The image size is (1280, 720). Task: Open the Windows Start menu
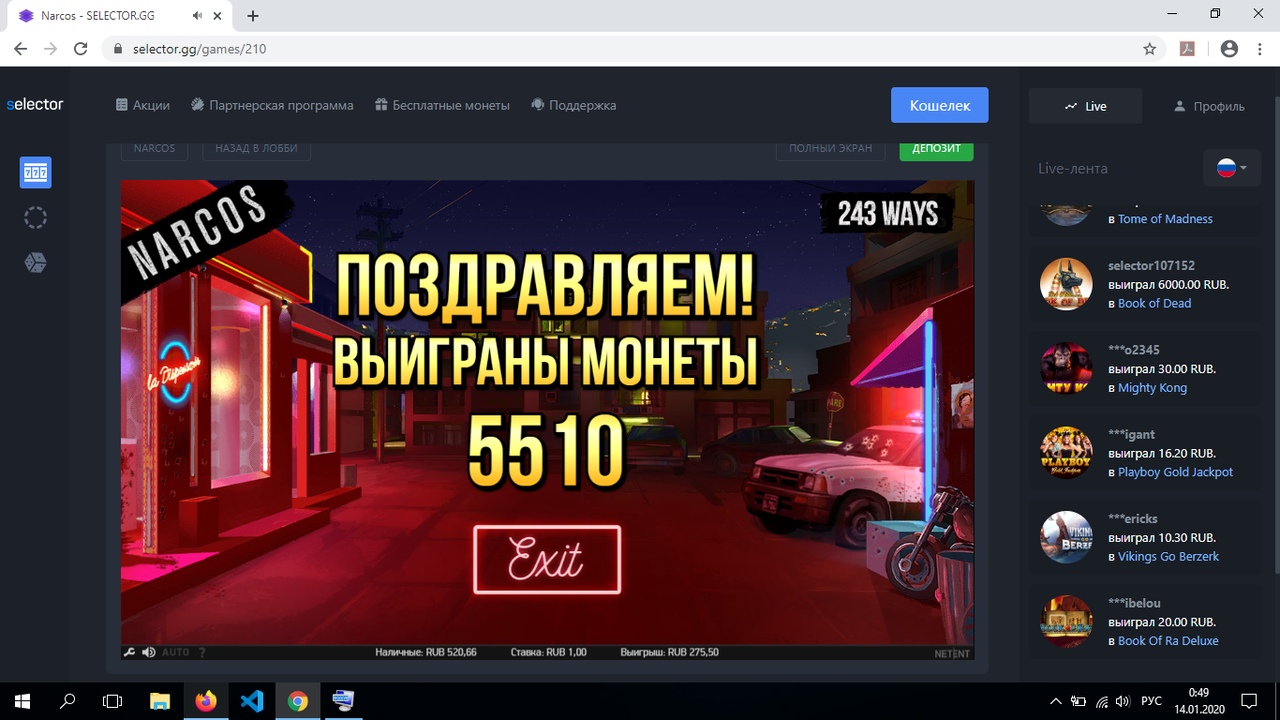click(x=22, y=701)
